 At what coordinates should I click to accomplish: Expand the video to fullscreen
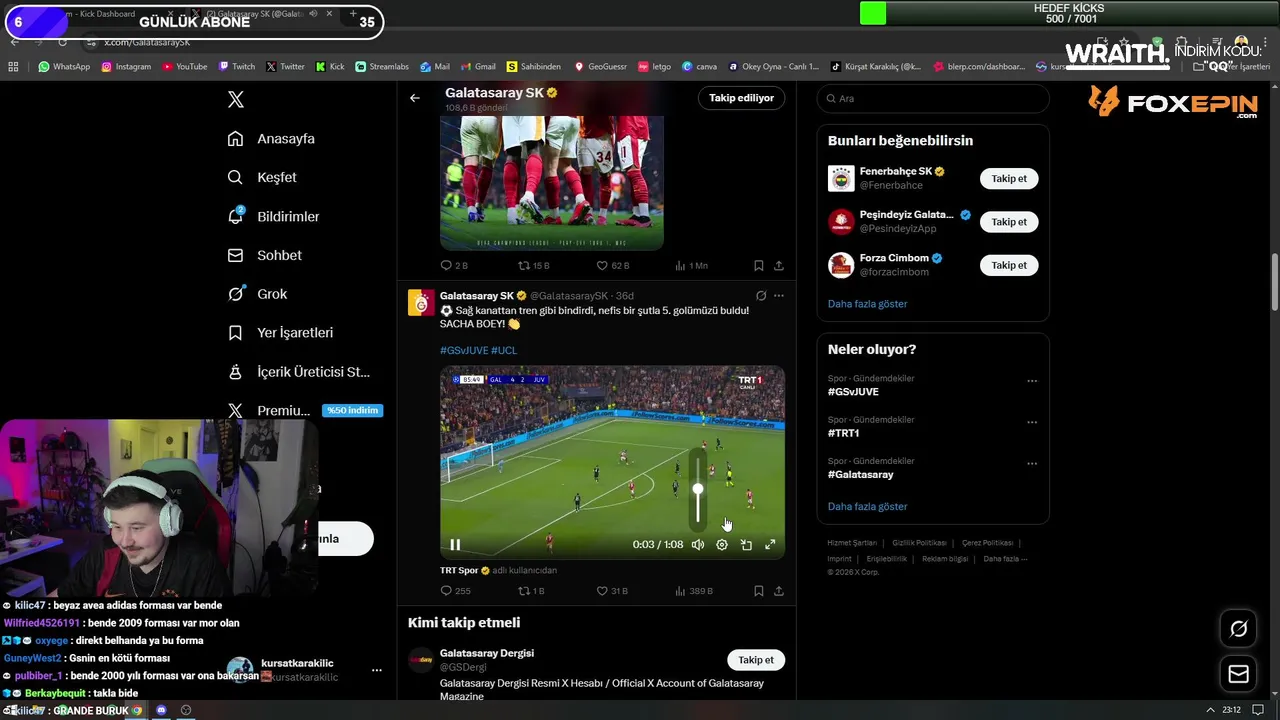[x=770, y=545]
